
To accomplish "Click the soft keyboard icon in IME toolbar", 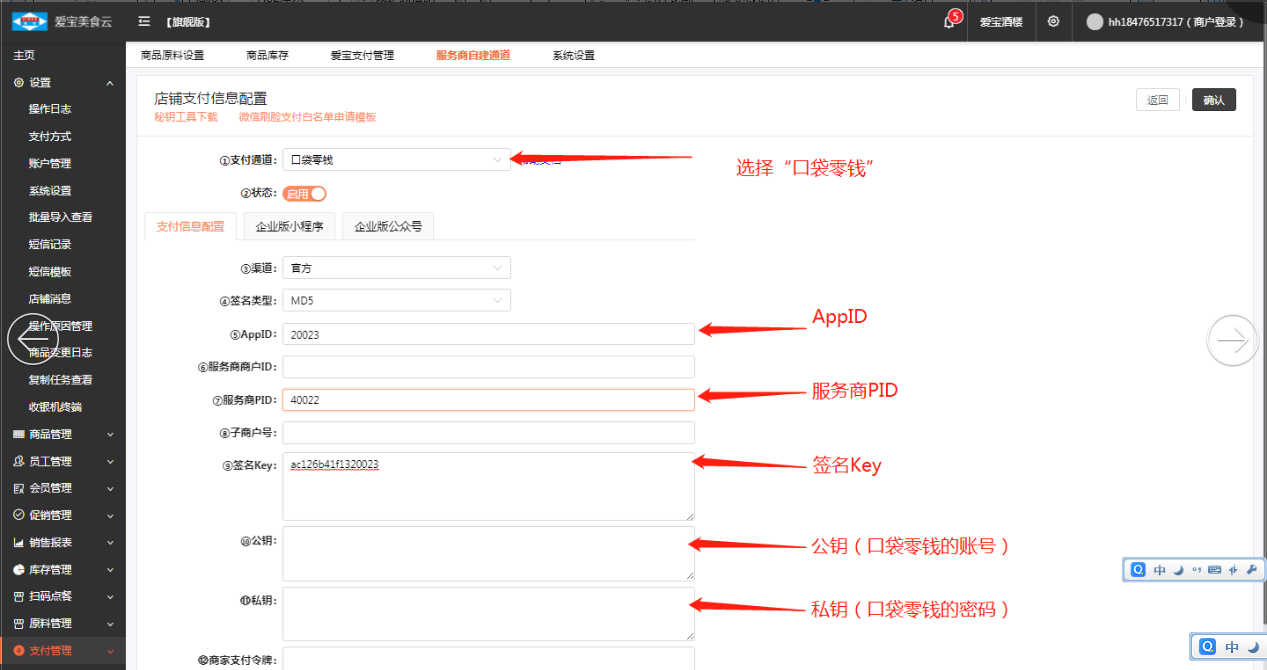I will click(x=1214, y=570).
